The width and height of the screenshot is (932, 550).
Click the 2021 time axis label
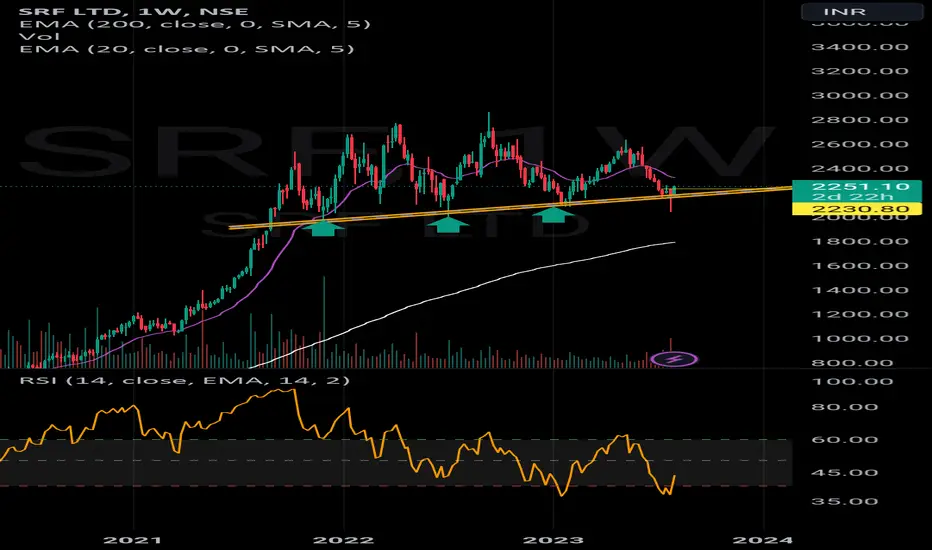click(x=133, y=540)
